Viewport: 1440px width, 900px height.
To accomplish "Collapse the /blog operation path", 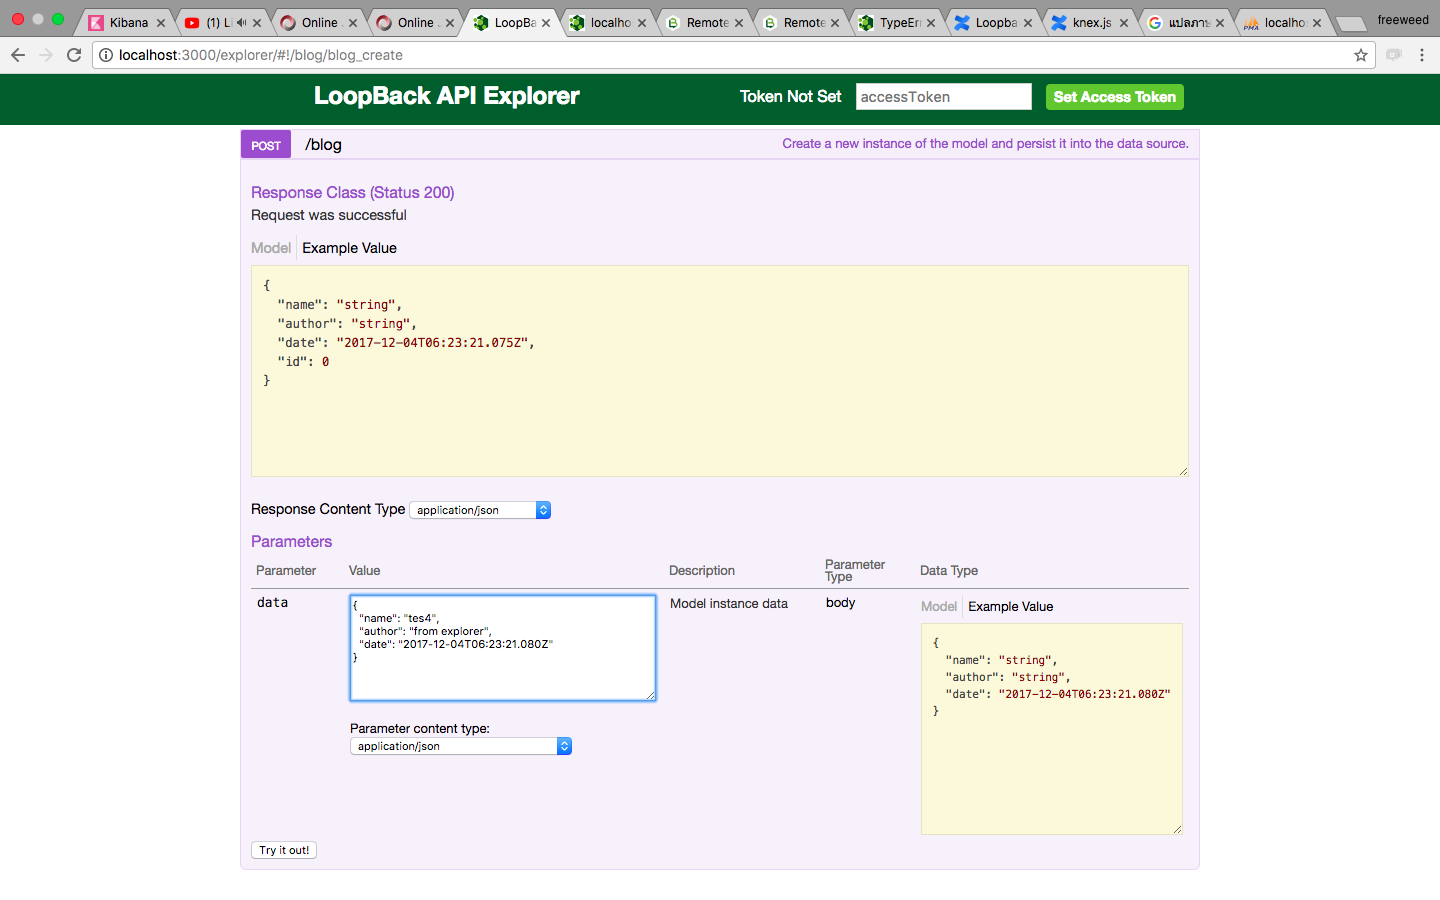I will [x=323, y=145].
